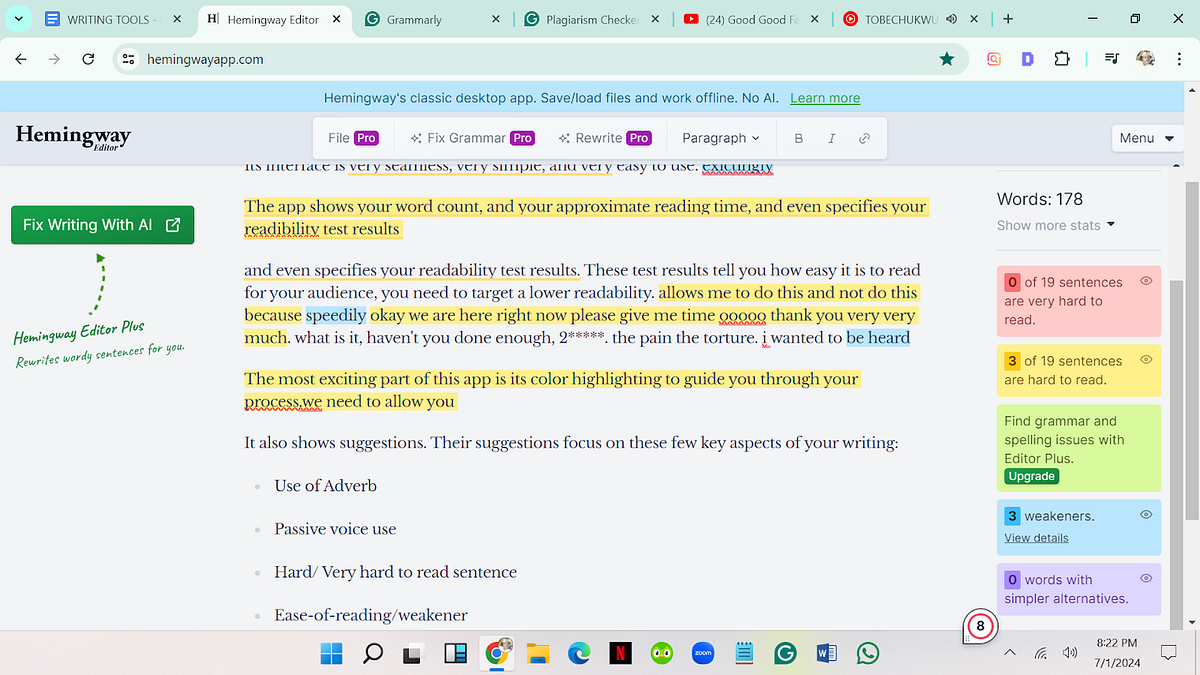Follow the Learn more banner link

point(825,98)
